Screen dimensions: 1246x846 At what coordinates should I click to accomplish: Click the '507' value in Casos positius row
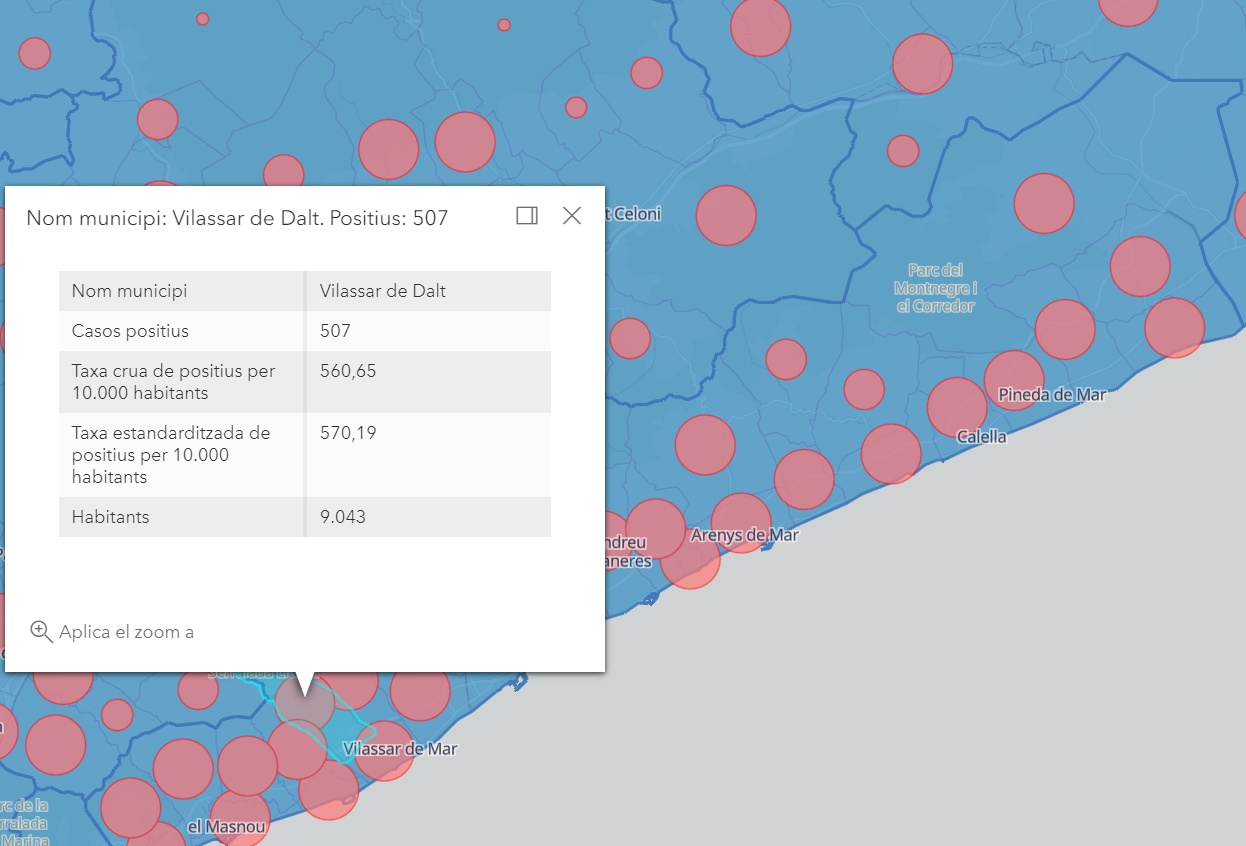tap(335, 331)
